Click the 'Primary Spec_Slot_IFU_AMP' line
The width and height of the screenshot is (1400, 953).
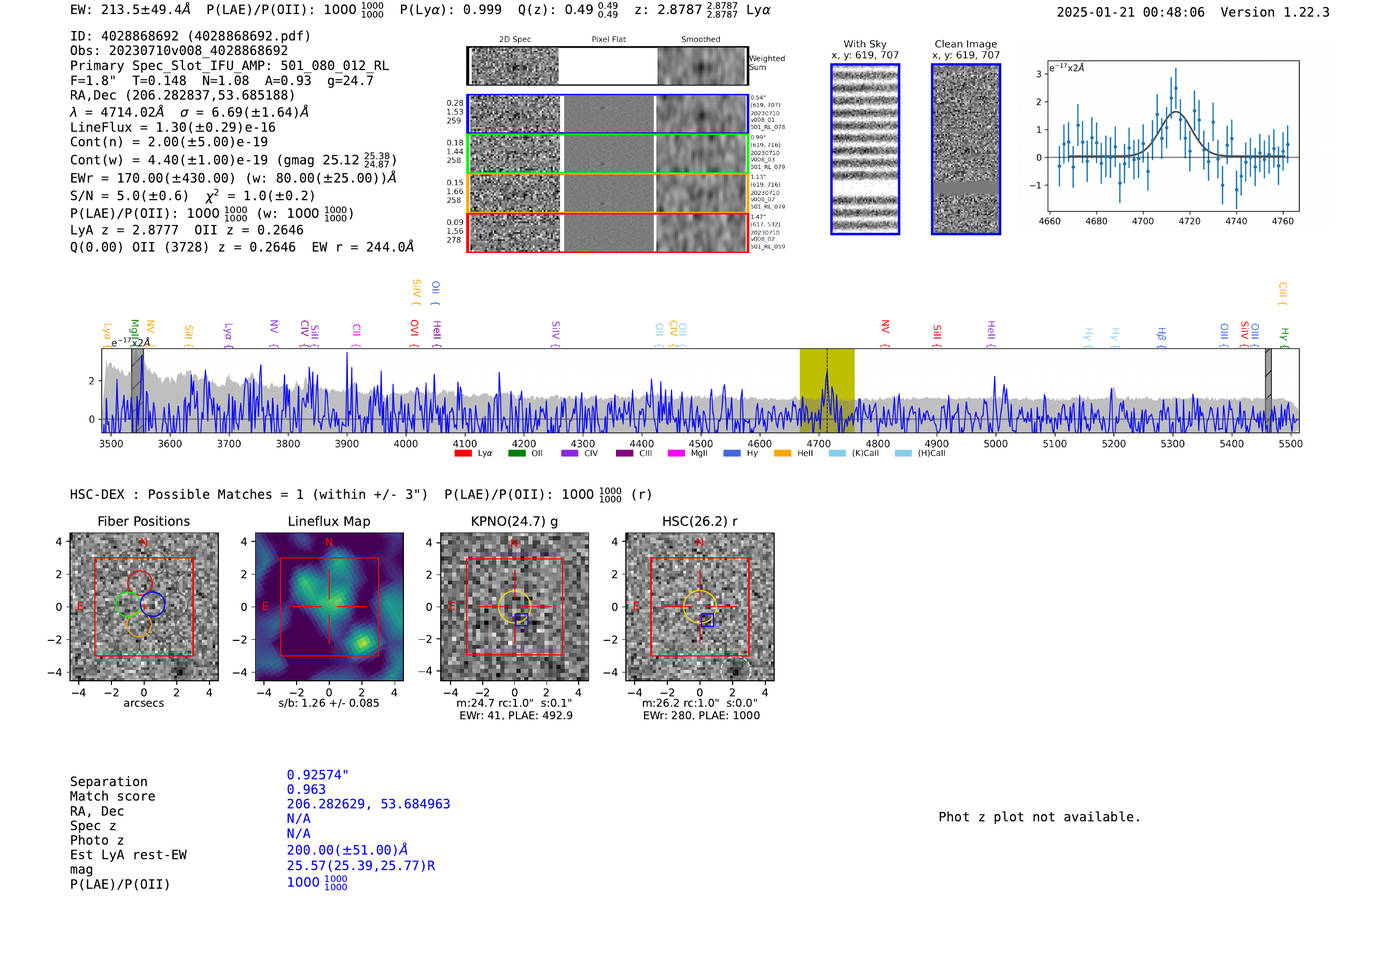230,65
